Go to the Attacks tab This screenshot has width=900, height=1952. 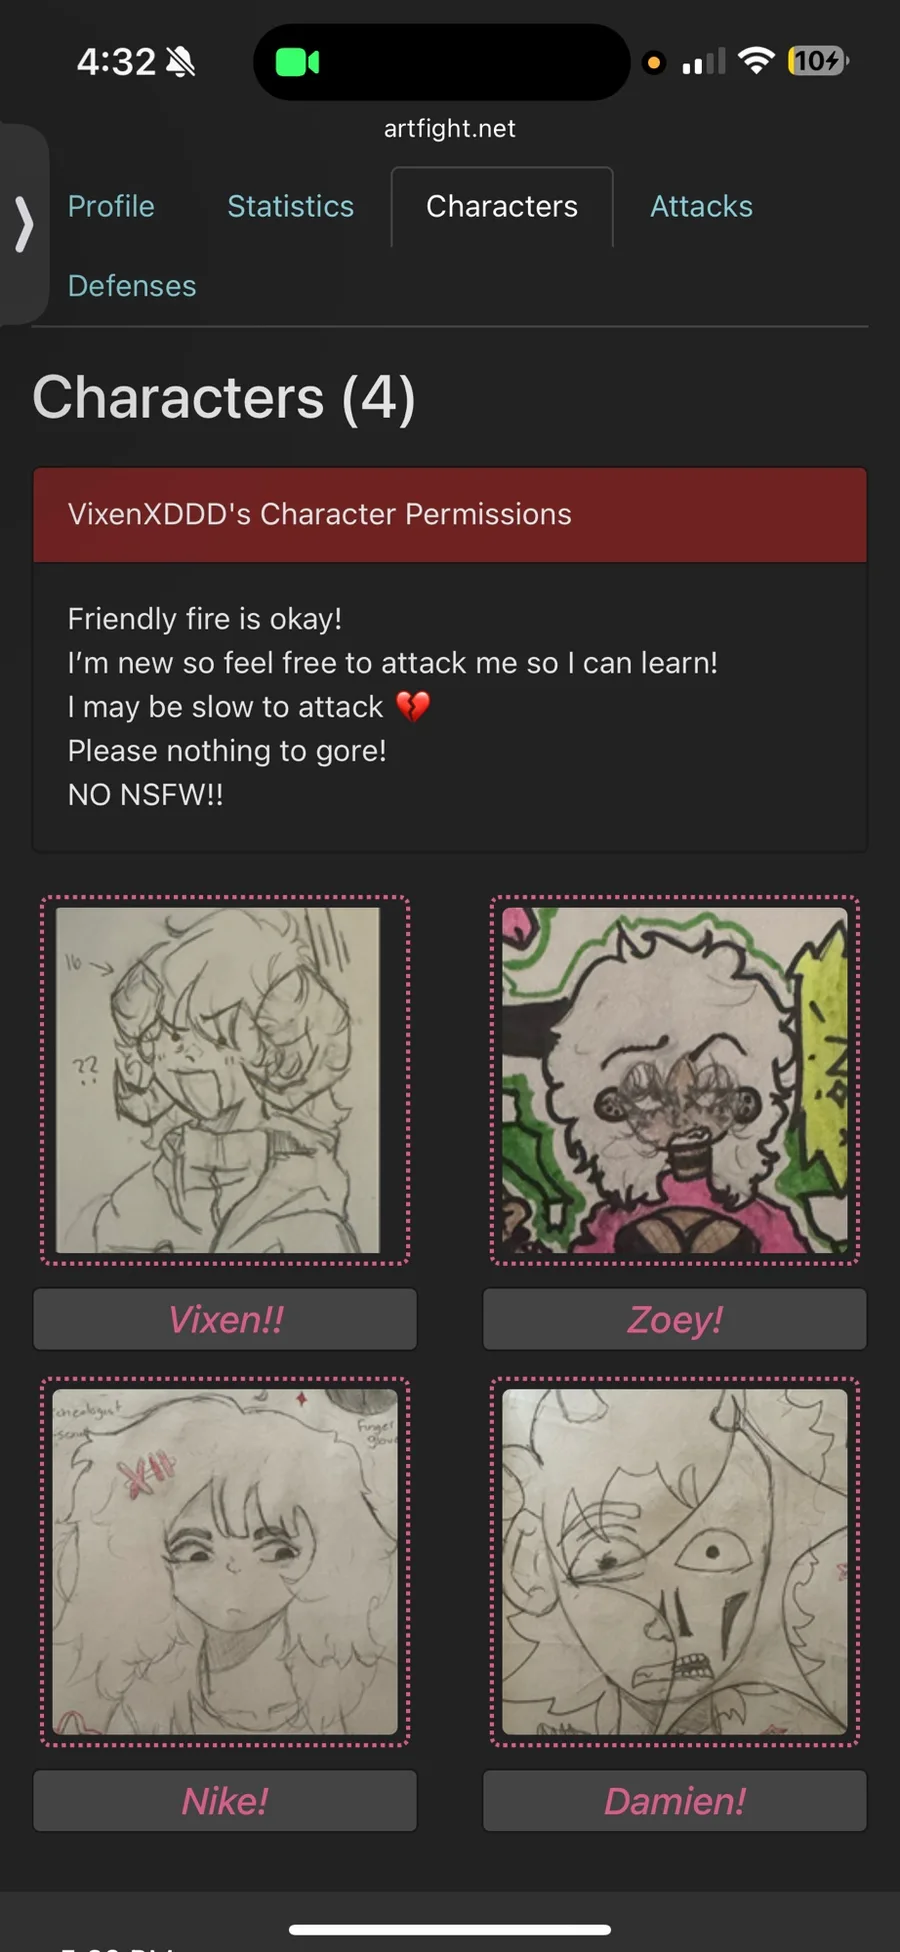pos(701,206)
